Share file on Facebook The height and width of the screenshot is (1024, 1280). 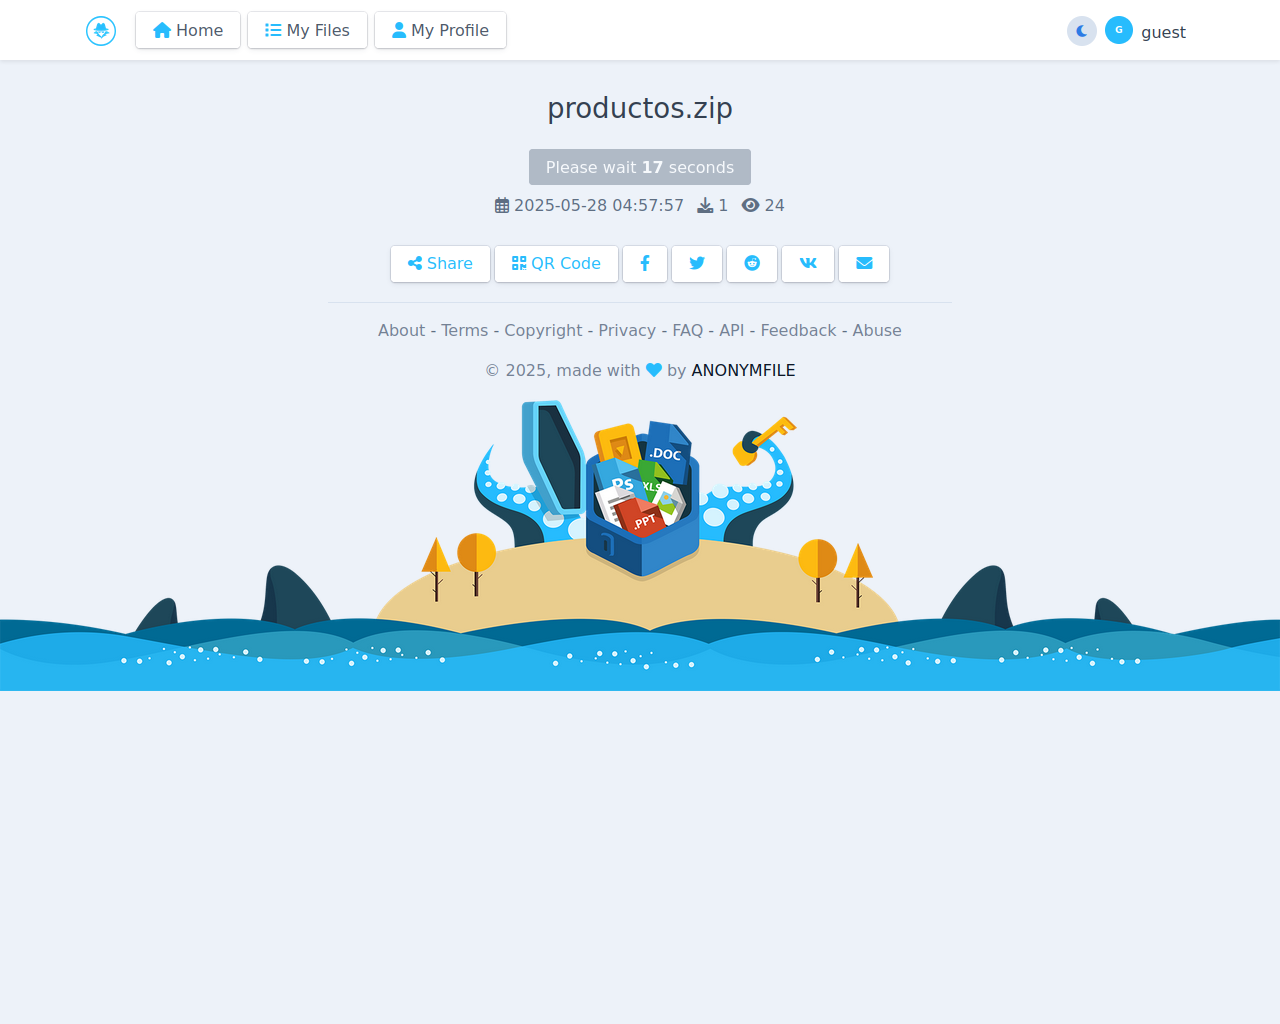[x=645, y=264]
